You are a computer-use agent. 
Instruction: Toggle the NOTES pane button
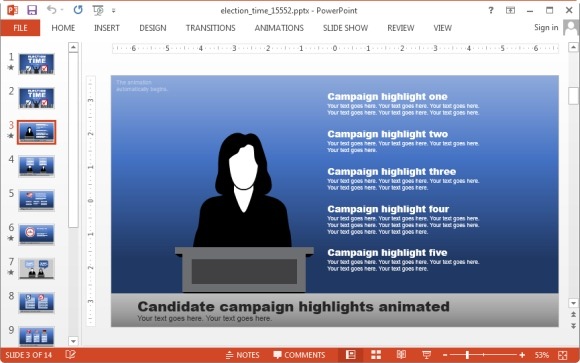coord(242,355)
